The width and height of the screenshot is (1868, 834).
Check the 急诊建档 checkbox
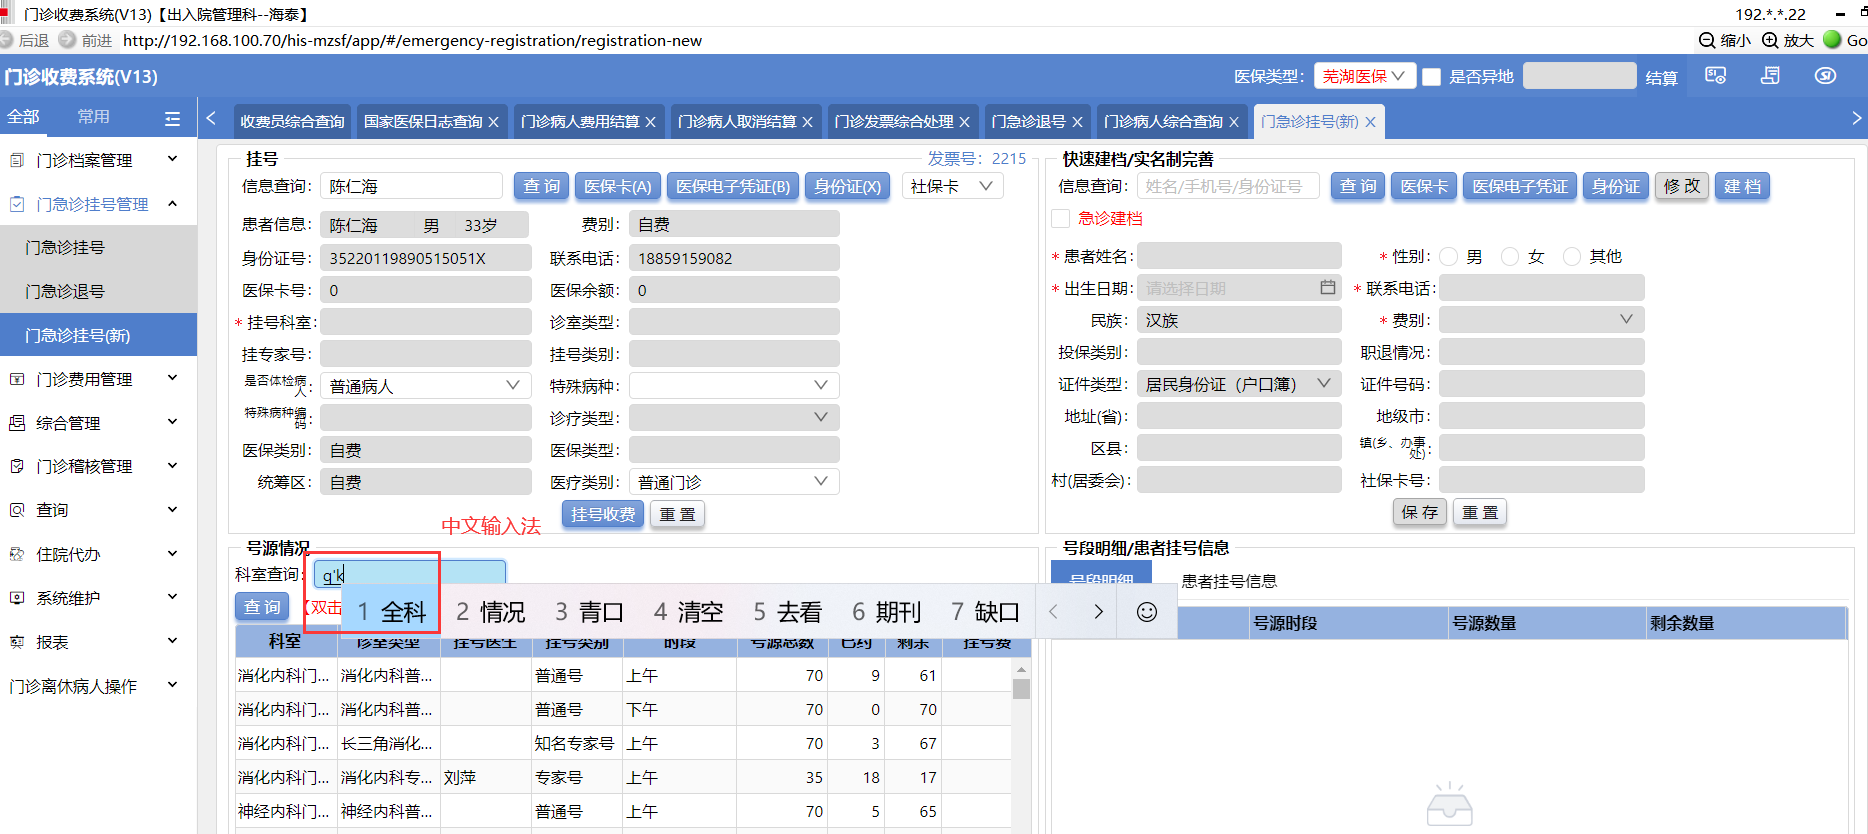pos(1061,219)
